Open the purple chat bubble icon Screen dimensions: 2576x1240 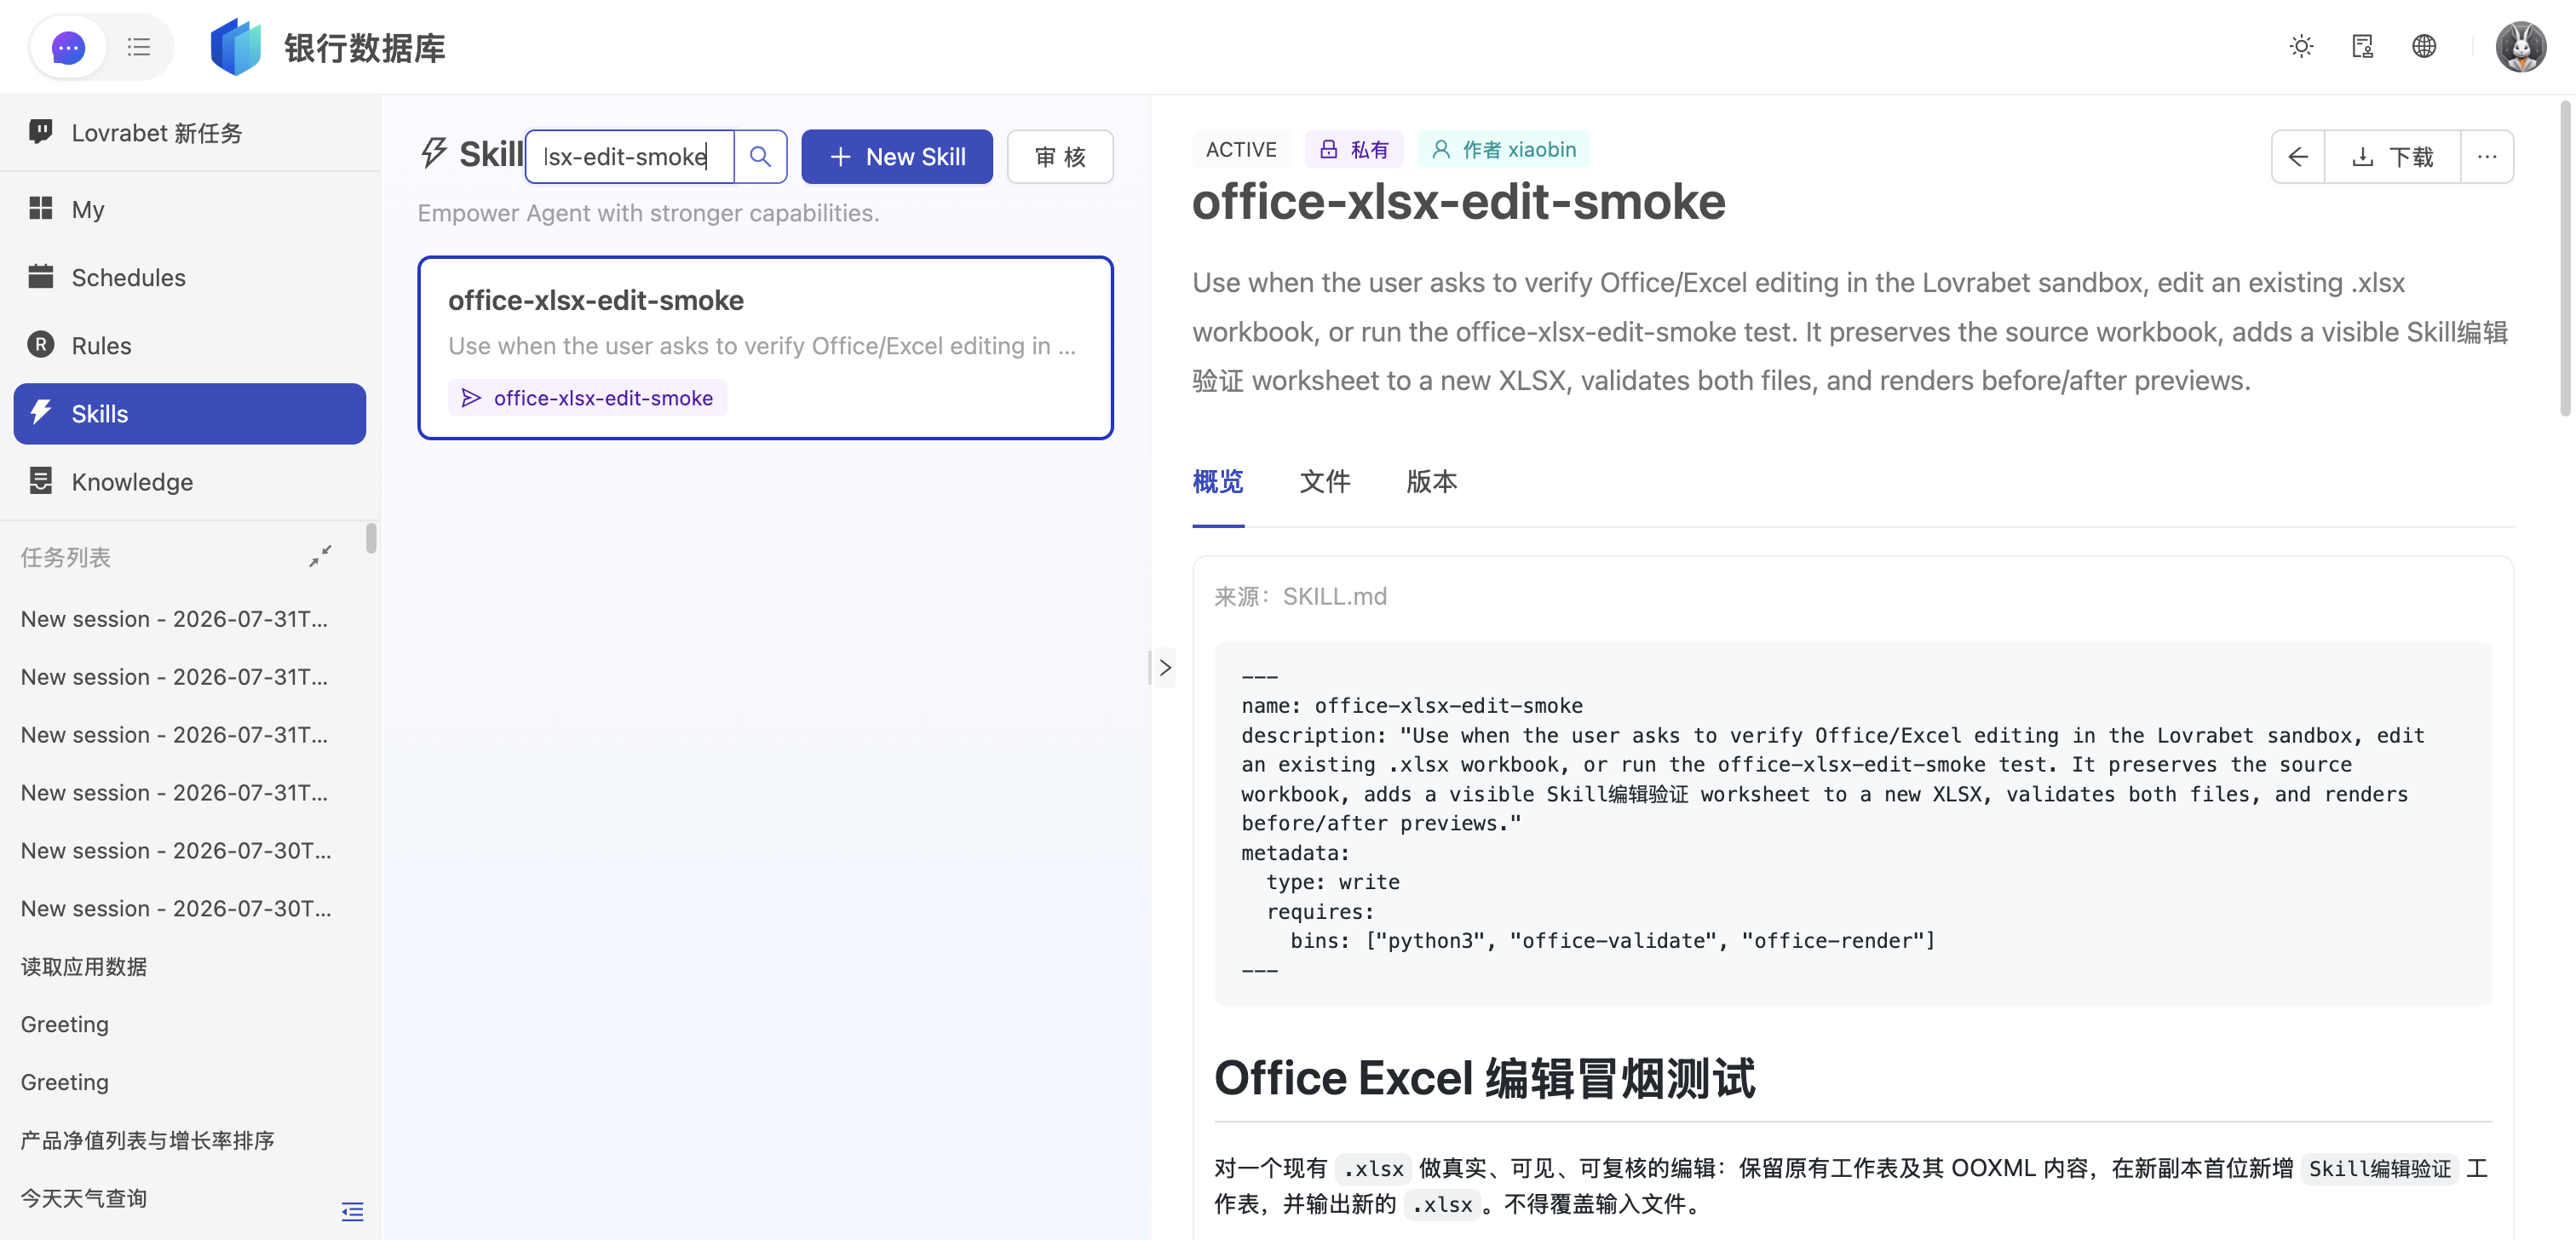tap(68, 47)
